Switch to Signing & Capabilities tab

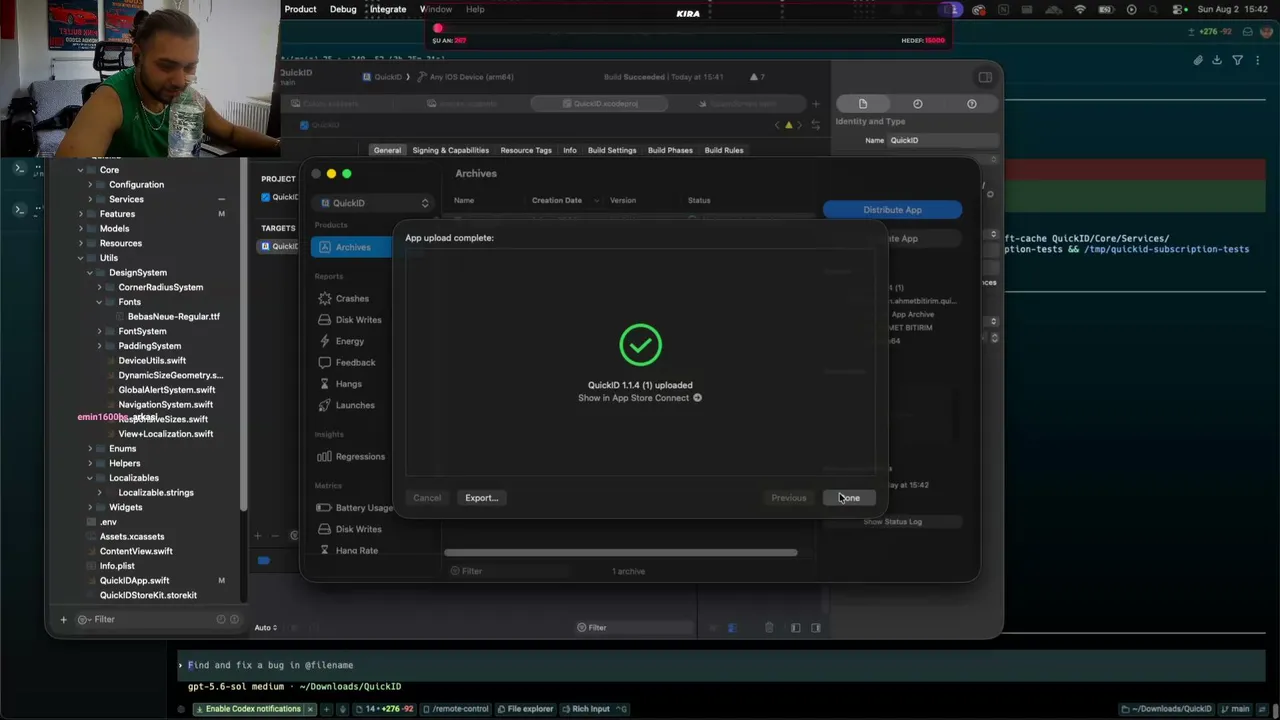451,150
